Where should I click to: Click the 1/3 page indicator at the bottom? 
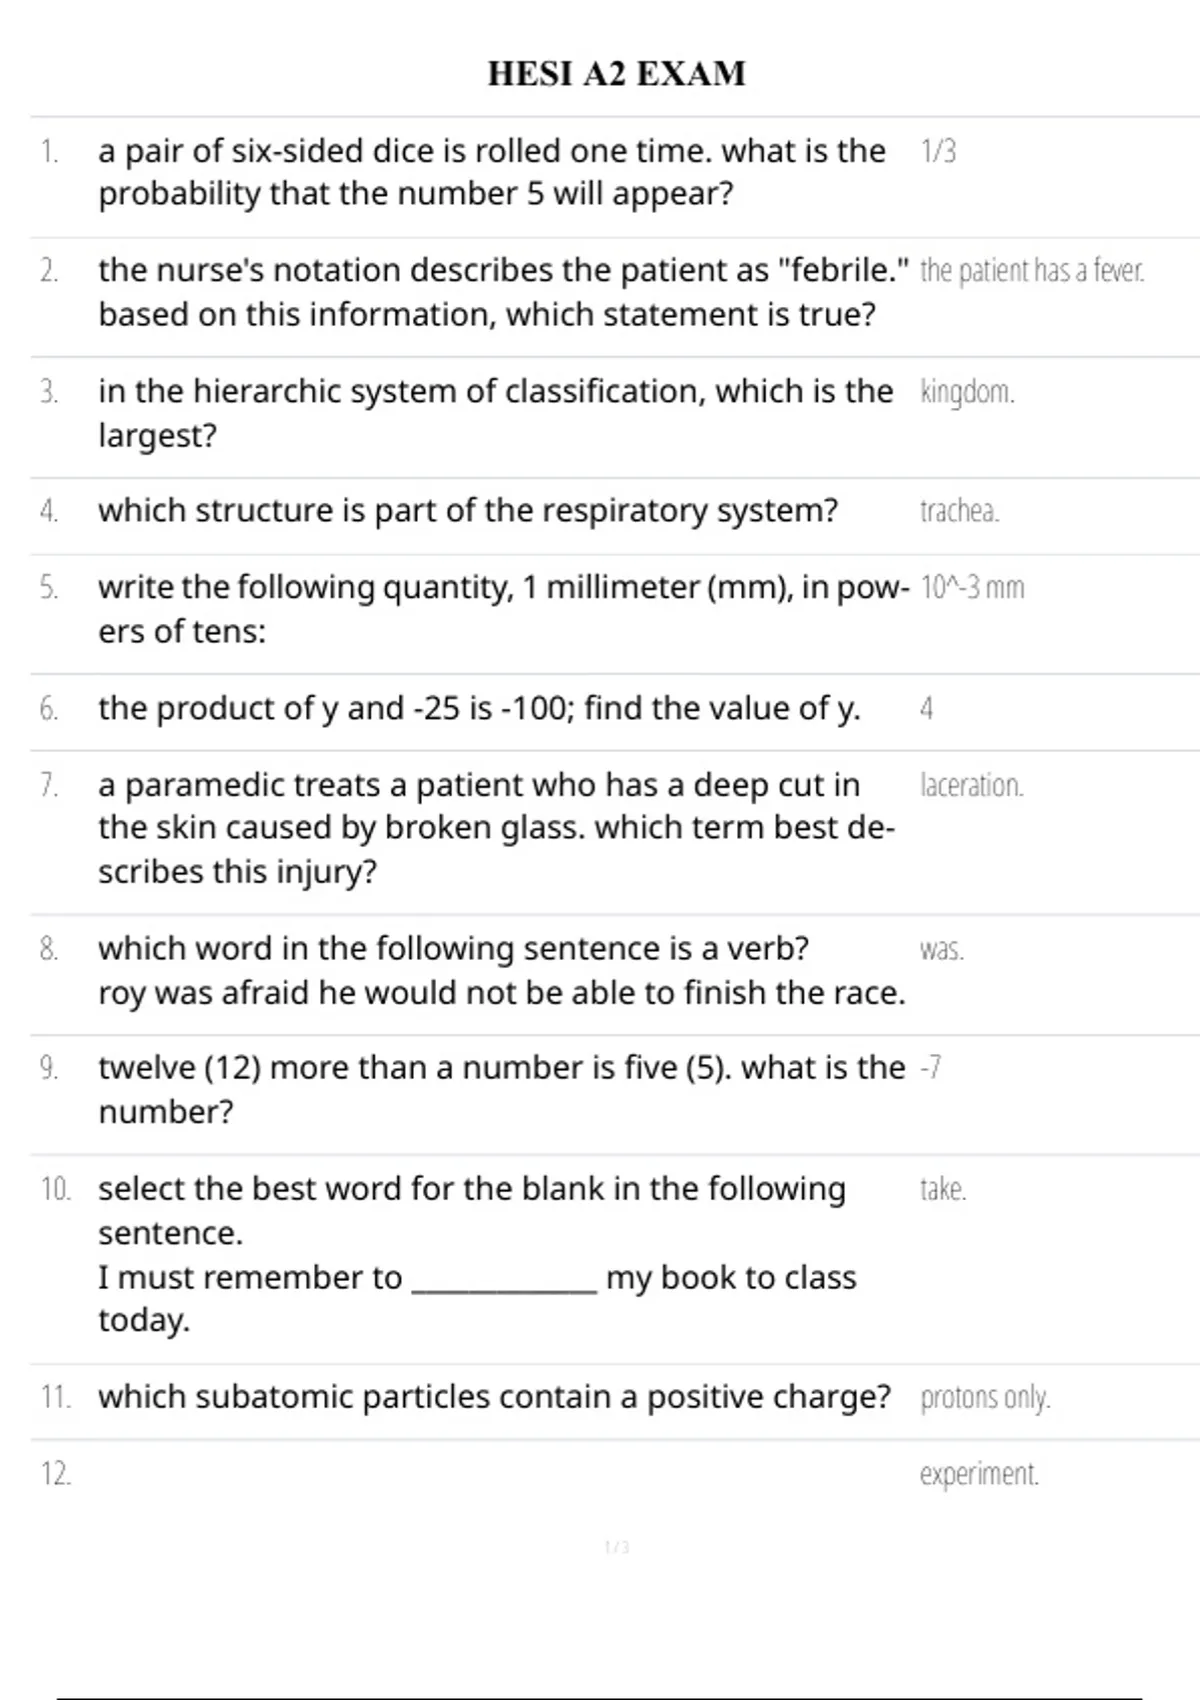617,1548
